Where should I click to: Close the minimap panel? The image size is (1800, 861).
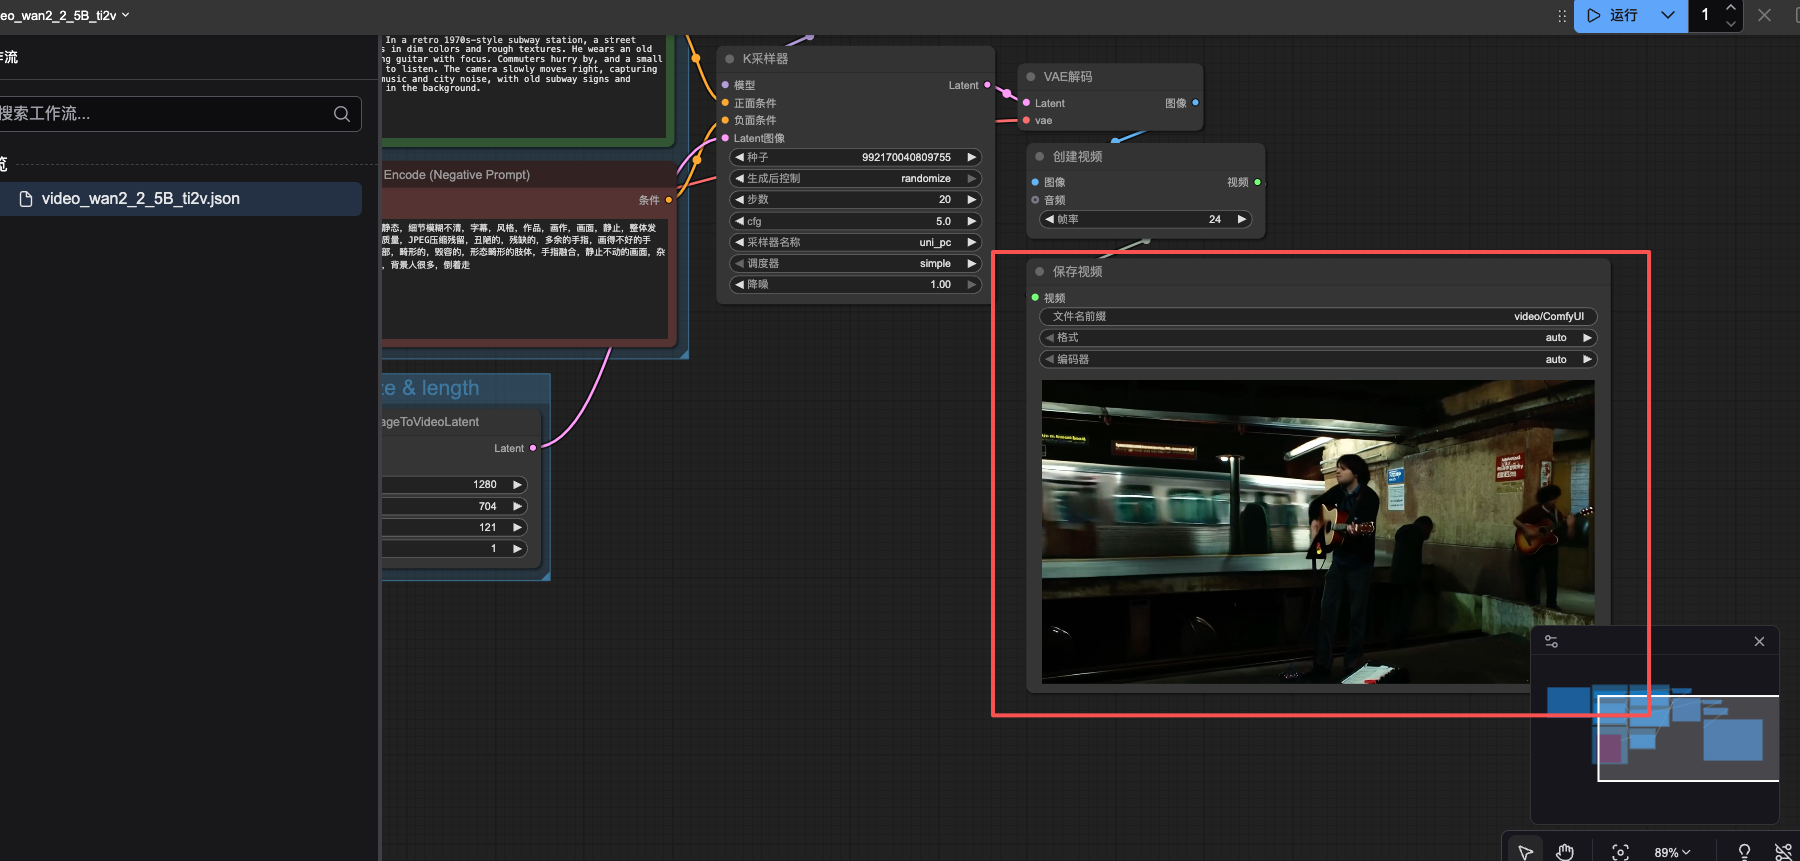coord(1759,642)
